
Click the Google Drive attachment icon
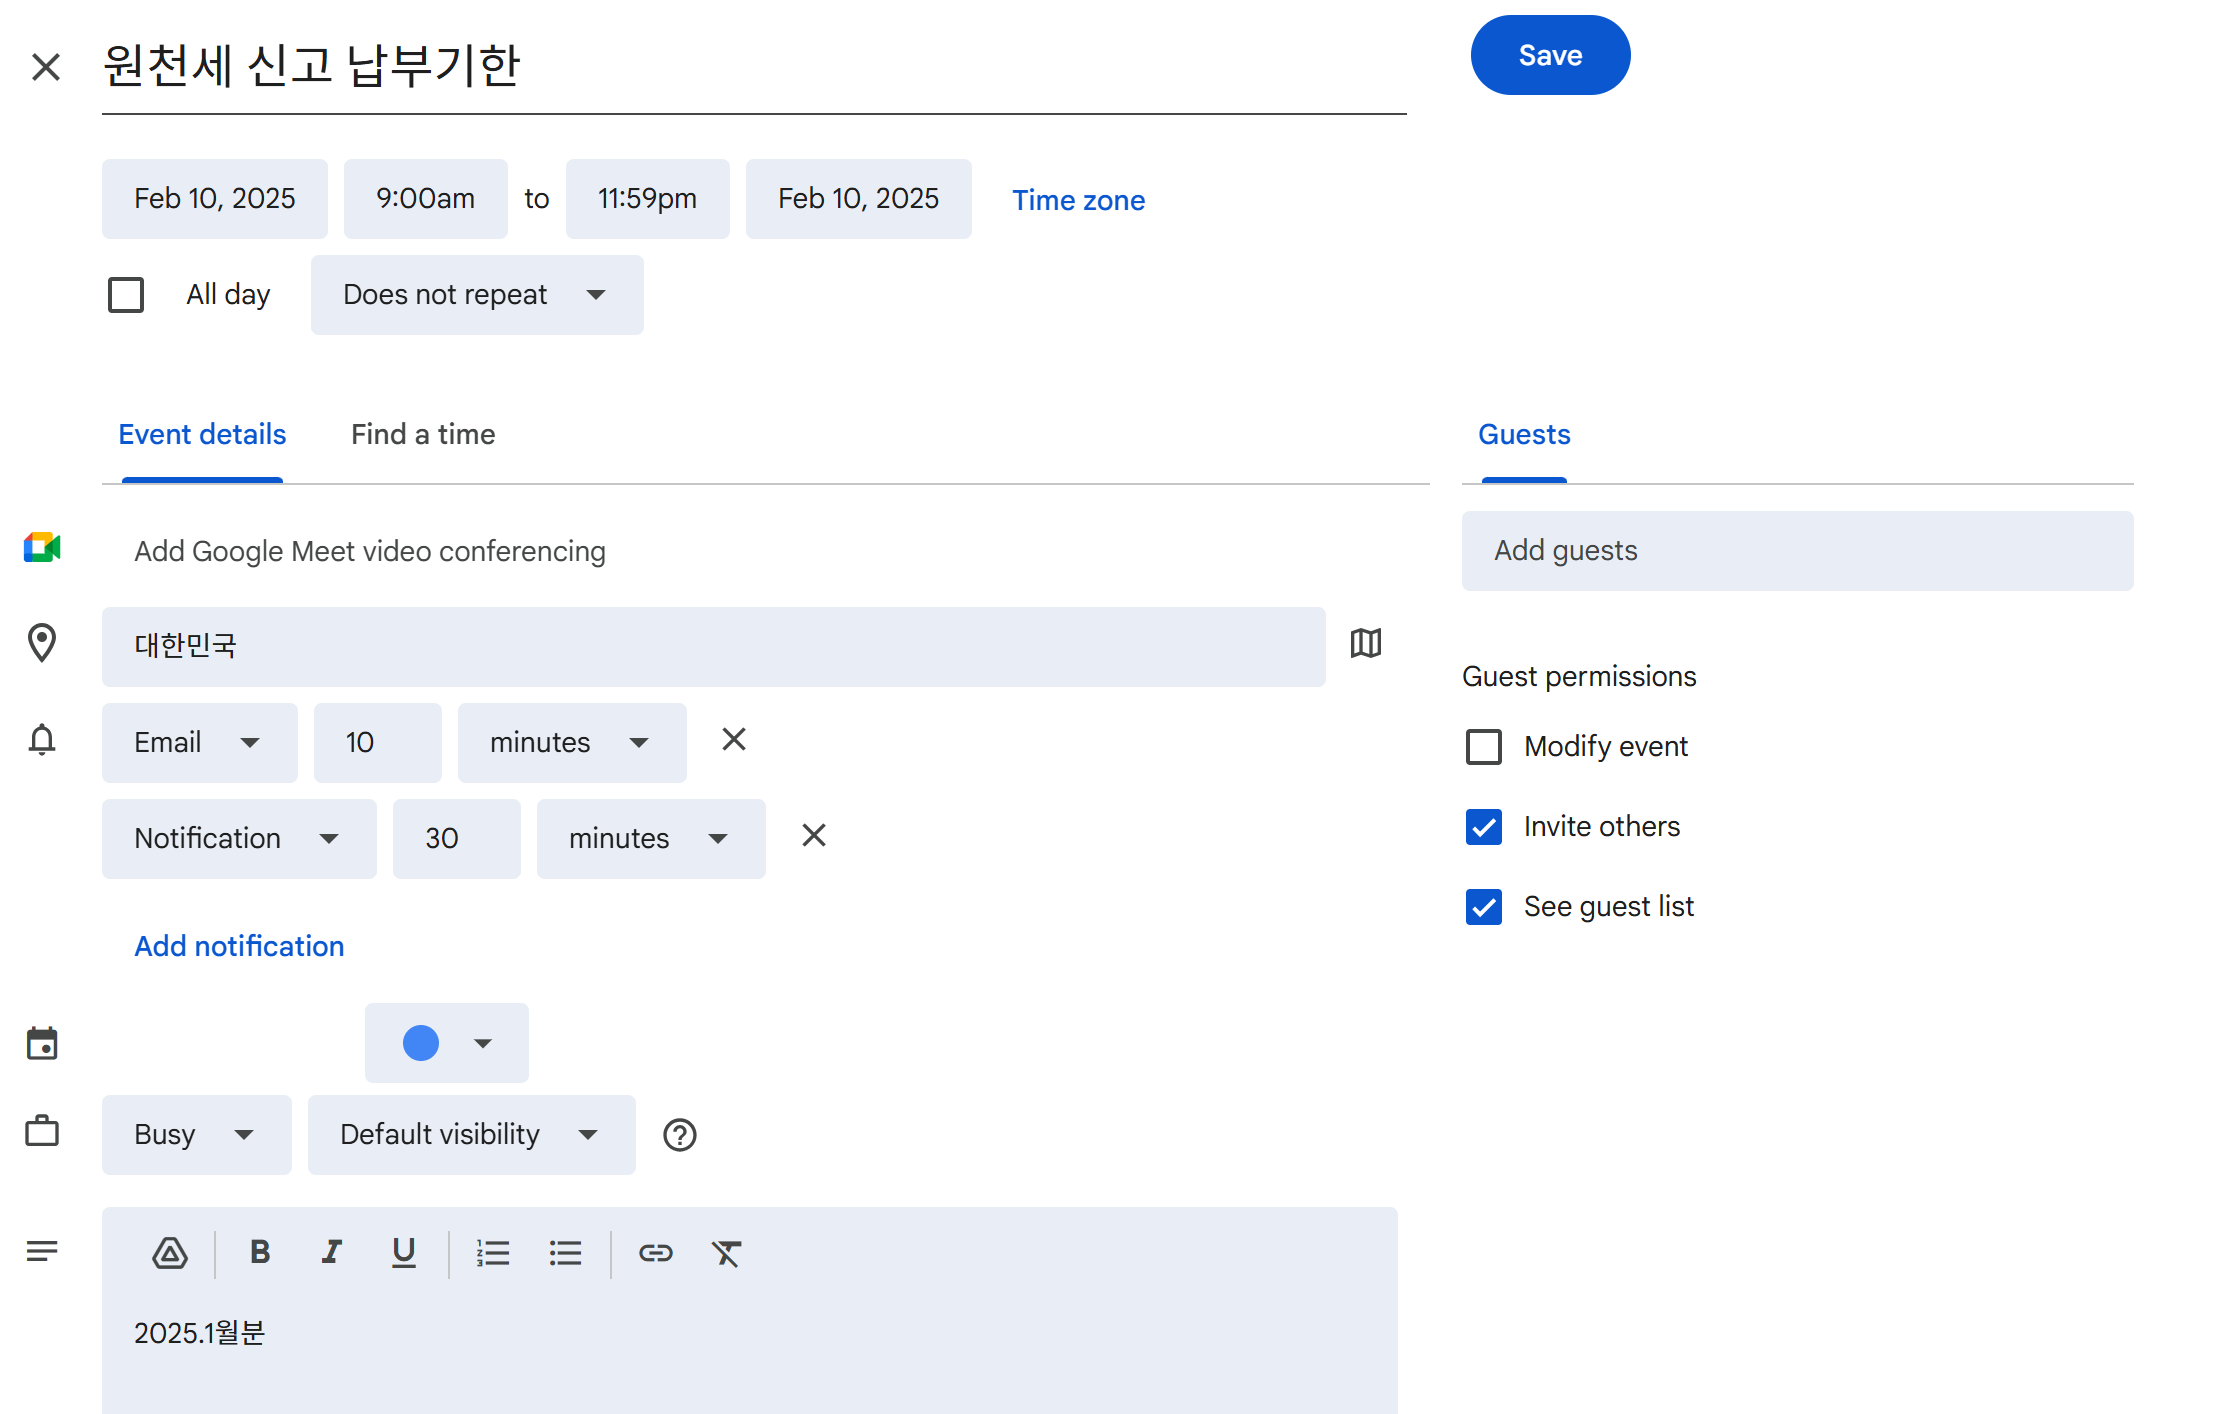coord(170,1253)
